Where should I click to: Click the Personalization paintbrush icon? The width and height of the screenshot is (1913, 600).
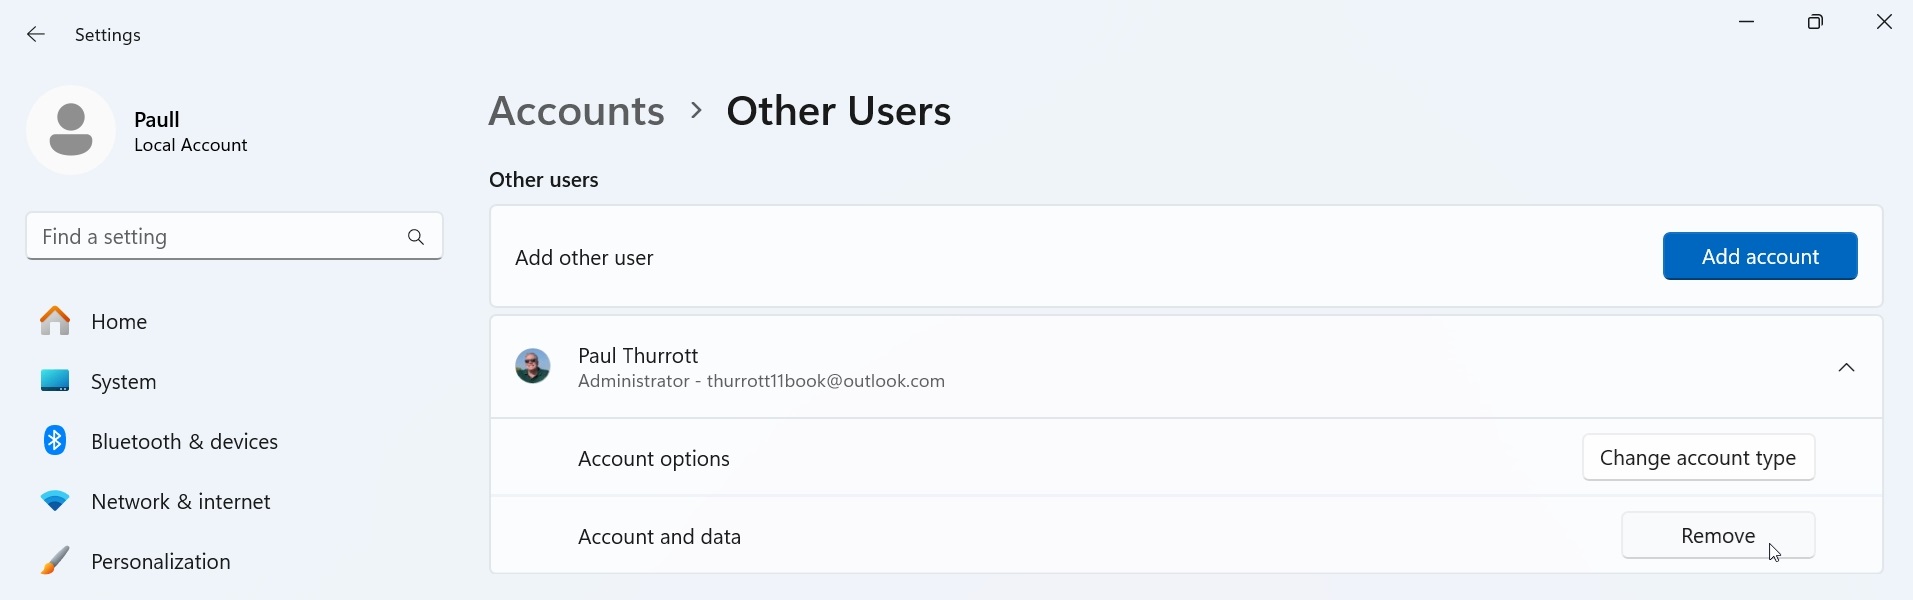pyautogui.click(x=55, y=561)
